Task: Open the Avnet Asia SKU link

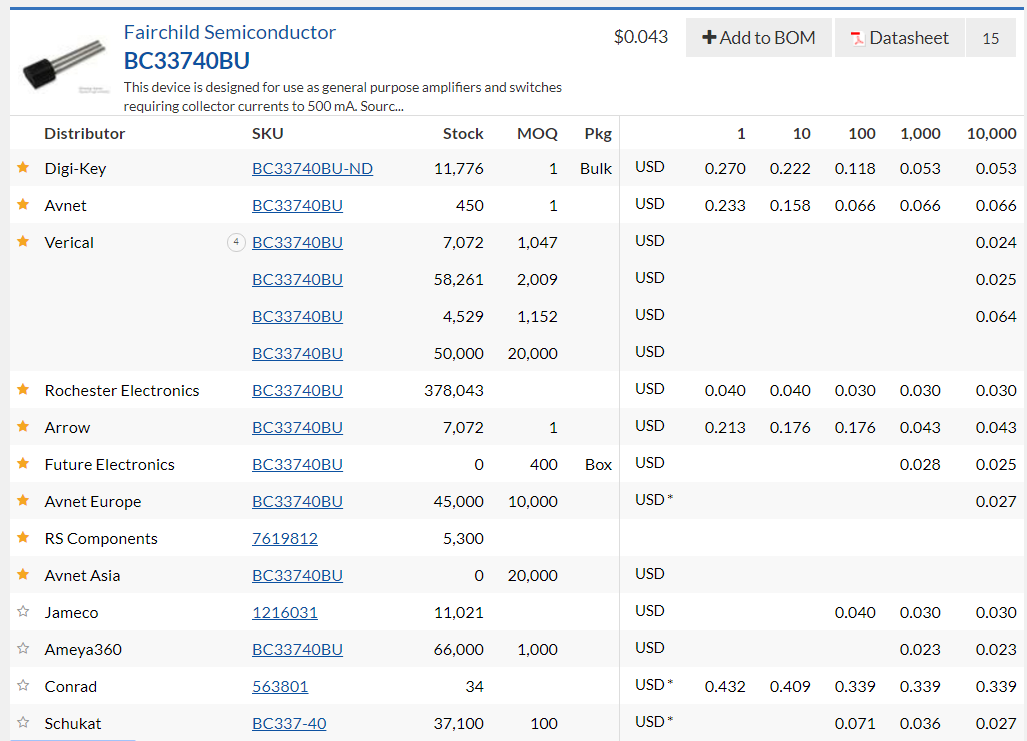Action: [x=297, y=575]
